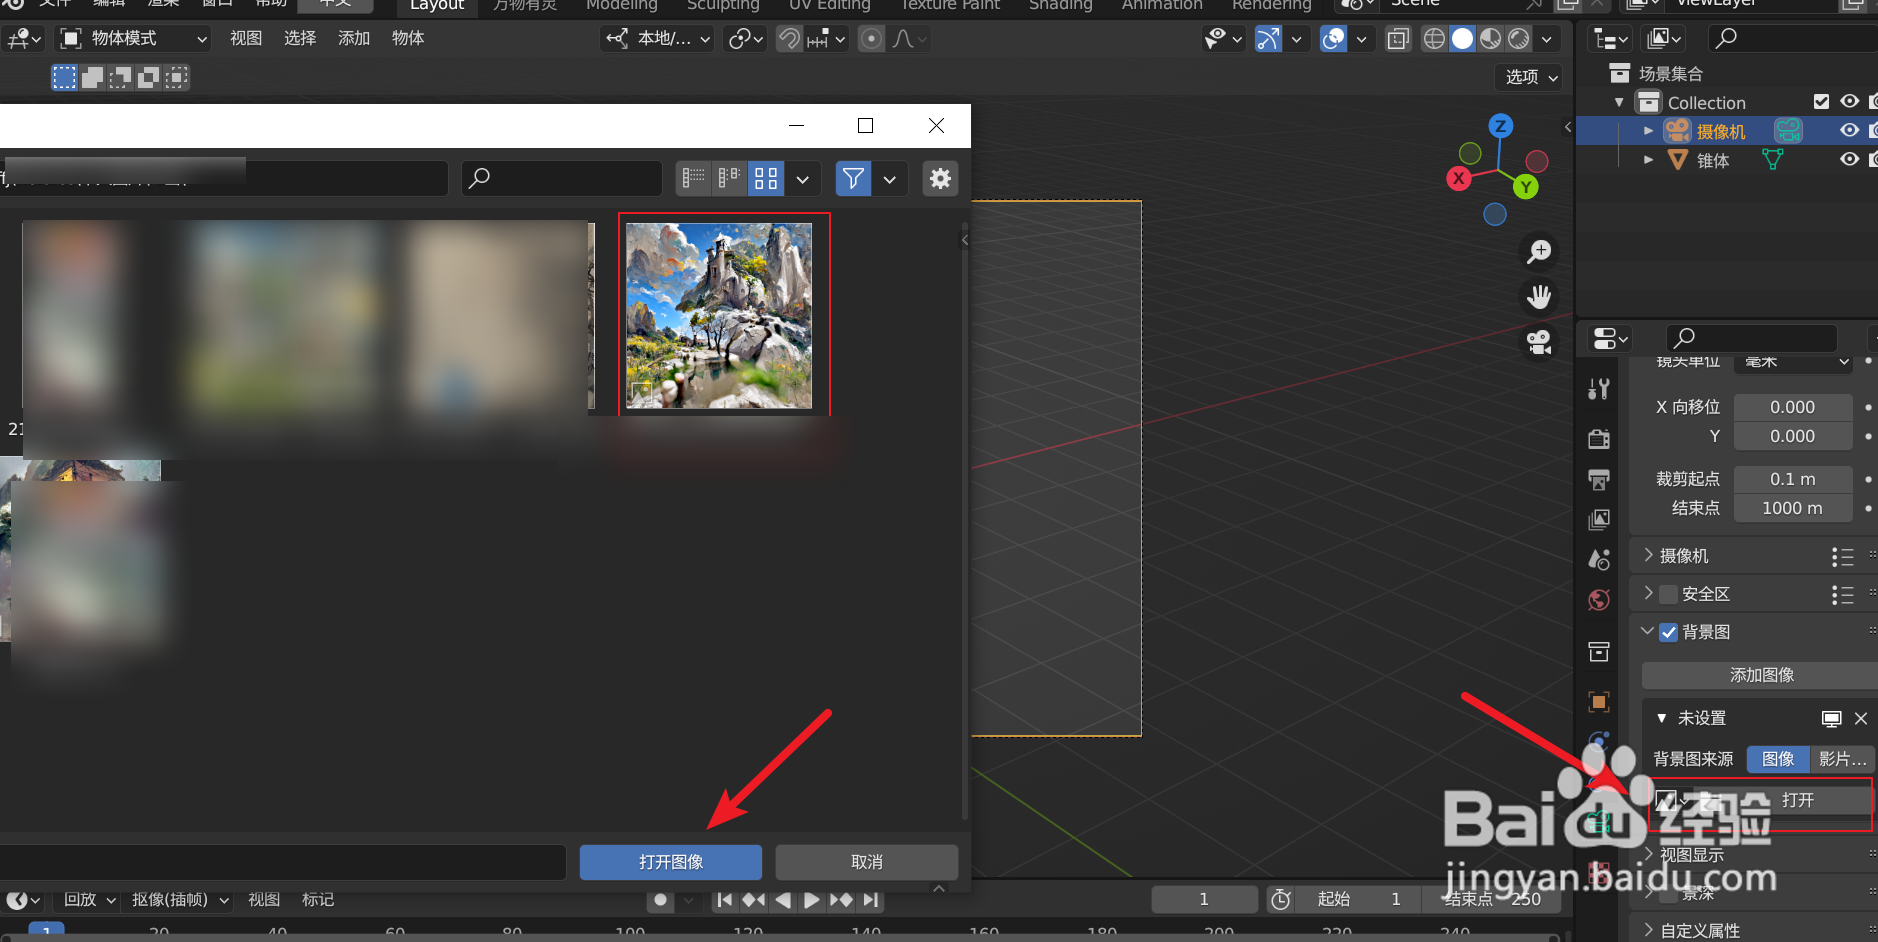
Task: Open display mode options dropdown arrow
Action: [802, 178]
